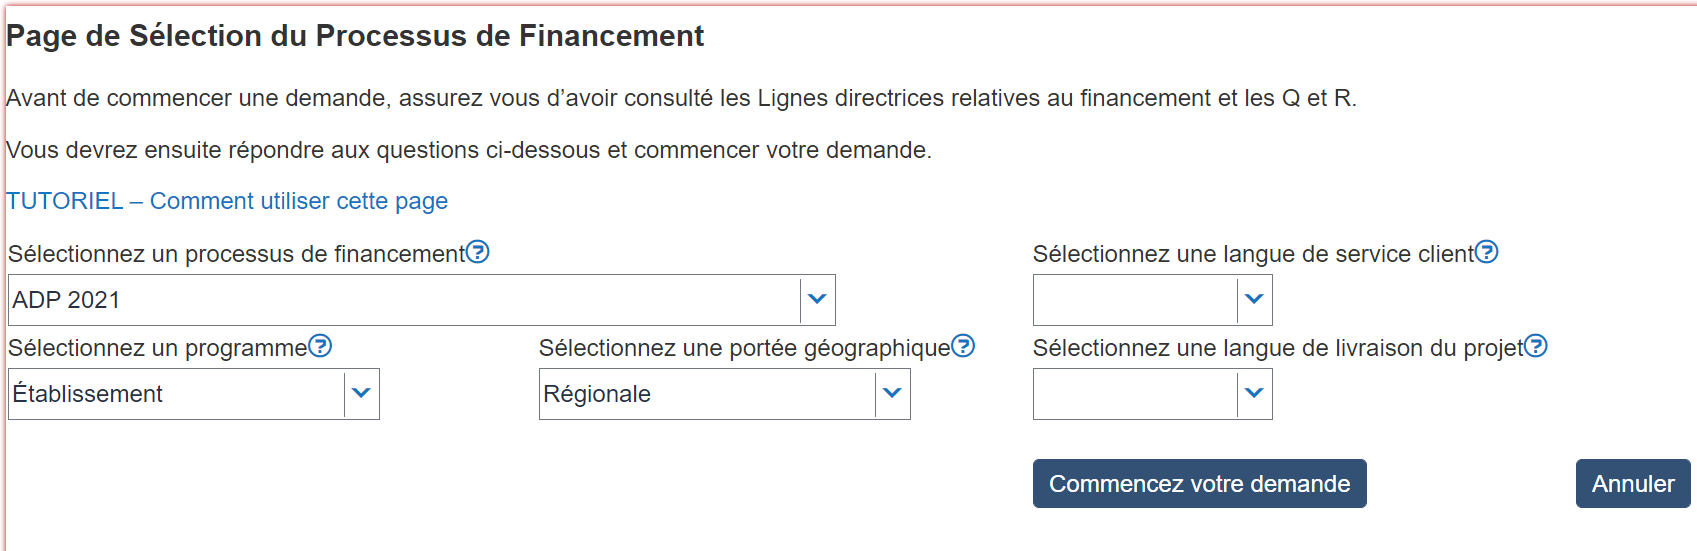Open help for project delivery language

point(1536,346)
